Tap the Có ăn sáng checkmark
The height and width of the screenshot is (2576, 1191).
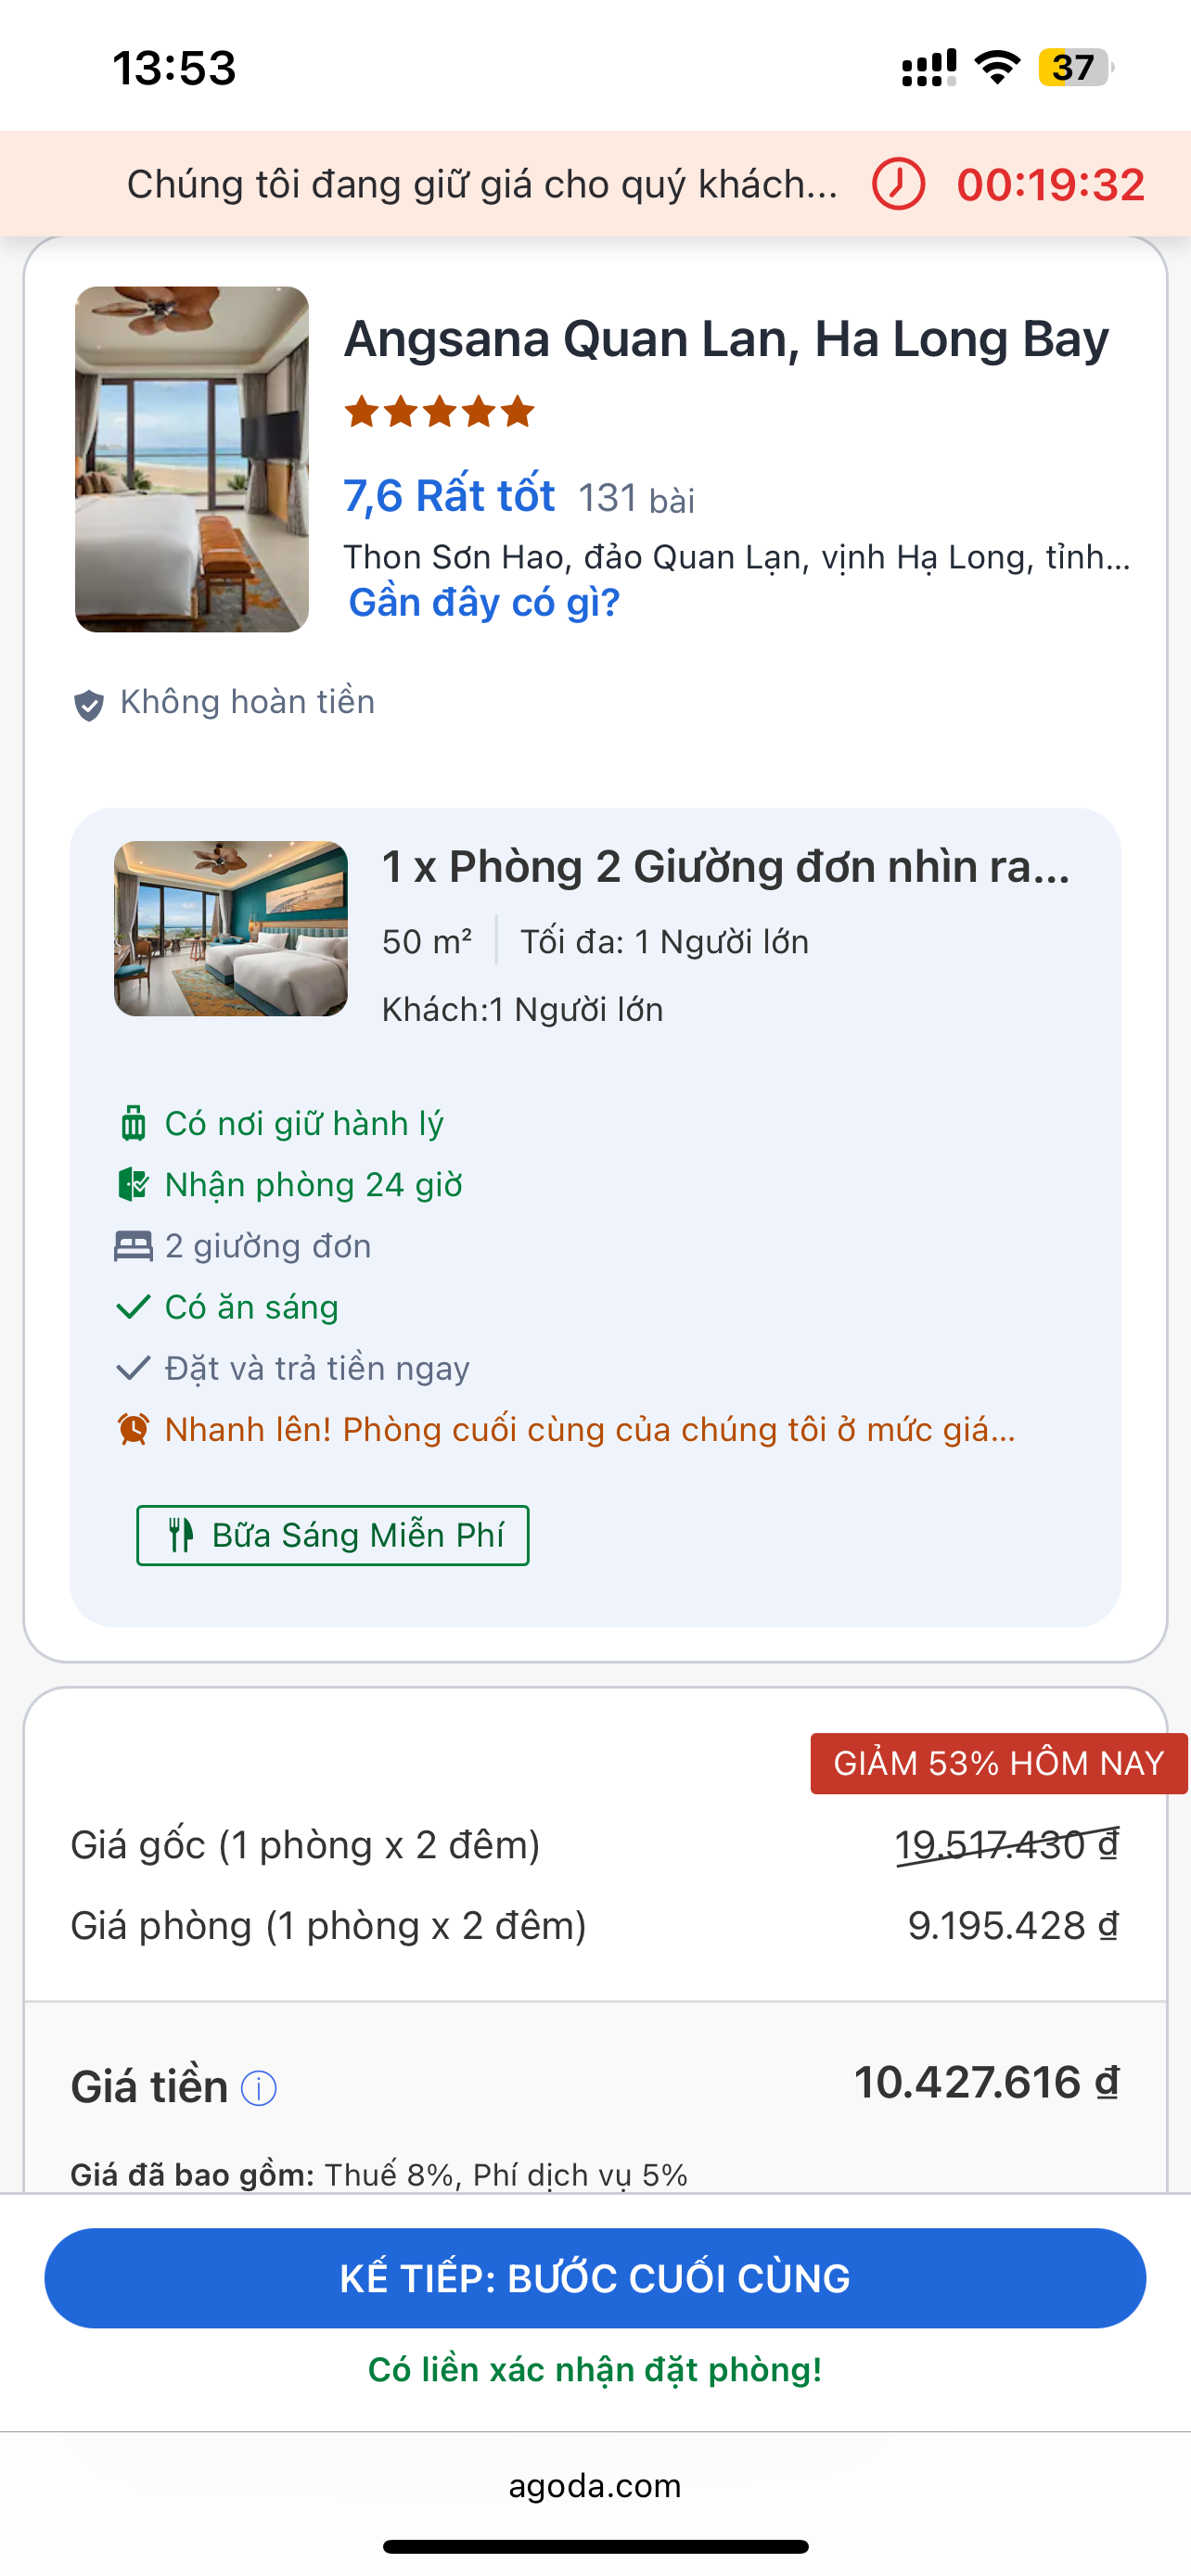tap(133, 1307)
